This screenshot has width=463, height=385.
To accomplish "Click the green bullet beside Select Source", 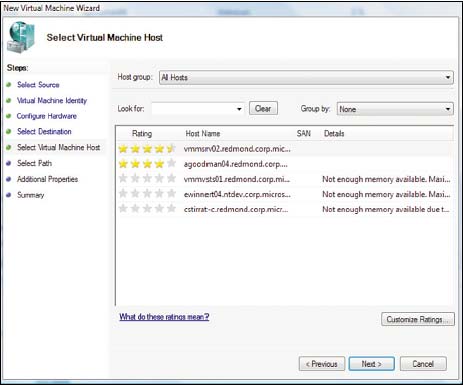I will click(x=9, y=85).
